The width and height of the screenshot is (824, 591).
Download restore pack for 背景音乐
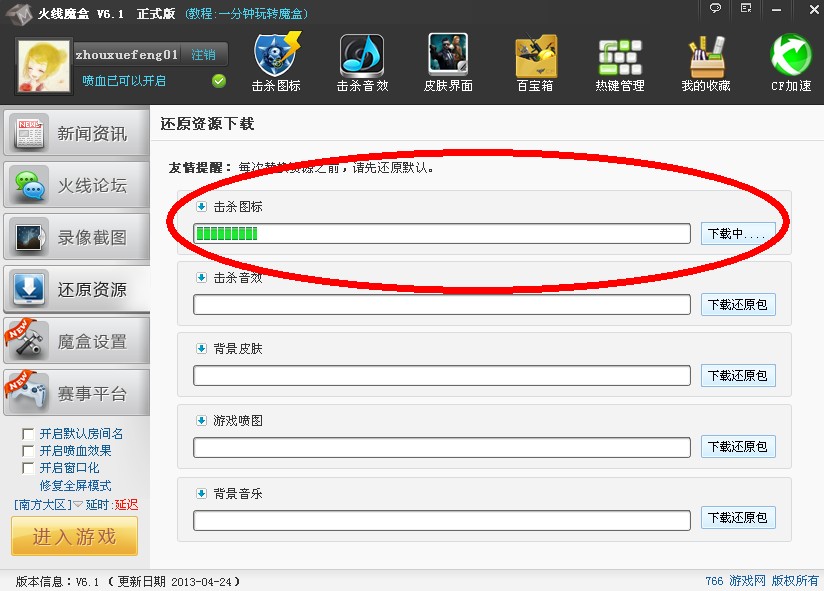point(738,518)
